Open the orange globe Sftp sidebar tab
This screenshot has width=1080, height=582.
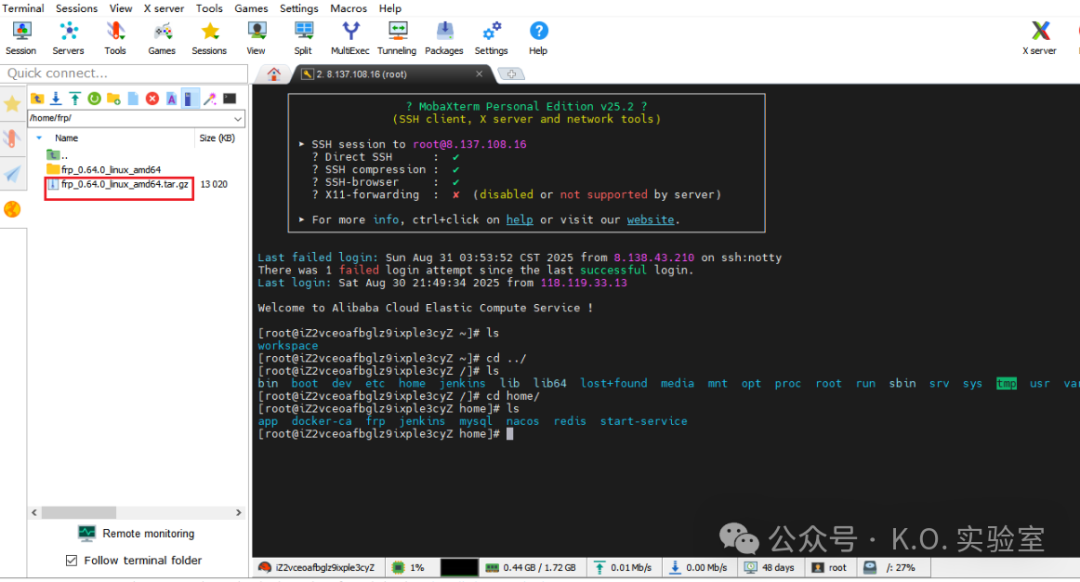point(12,209)
